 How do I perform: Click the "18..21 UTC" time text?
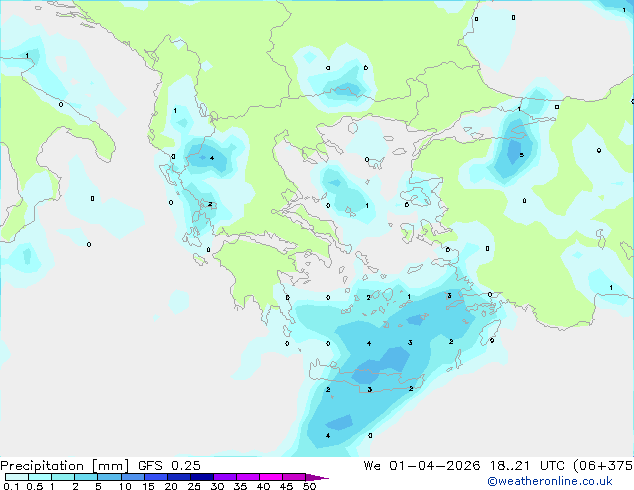pyautogui.click(x=528, y=466)
